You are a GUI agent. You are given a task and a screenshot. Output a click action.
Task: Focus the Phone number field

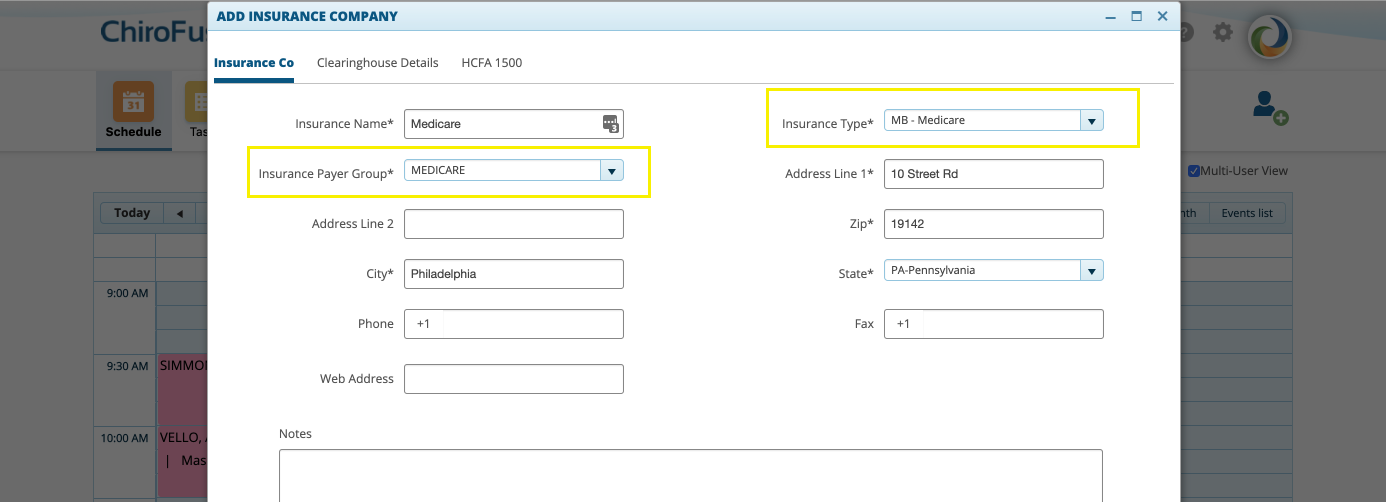pos(514,324)
